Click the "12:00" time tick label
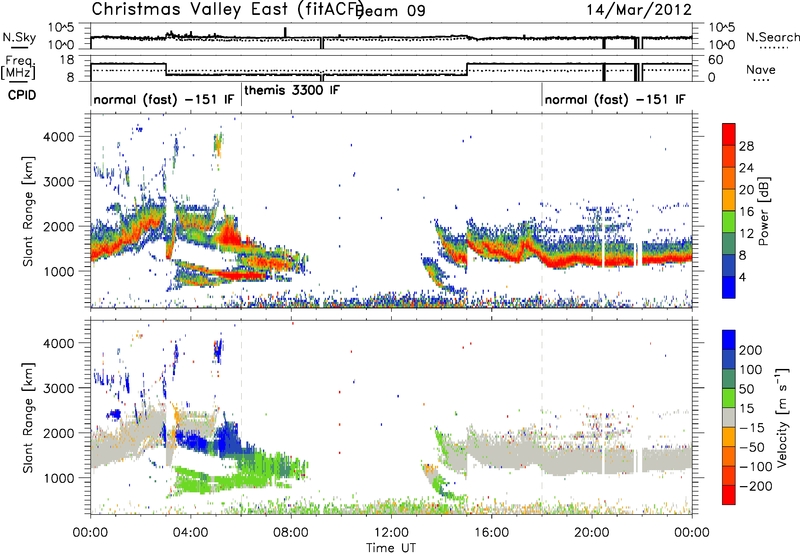The height and width of the screenshot is (554, 800). (391, 533)
